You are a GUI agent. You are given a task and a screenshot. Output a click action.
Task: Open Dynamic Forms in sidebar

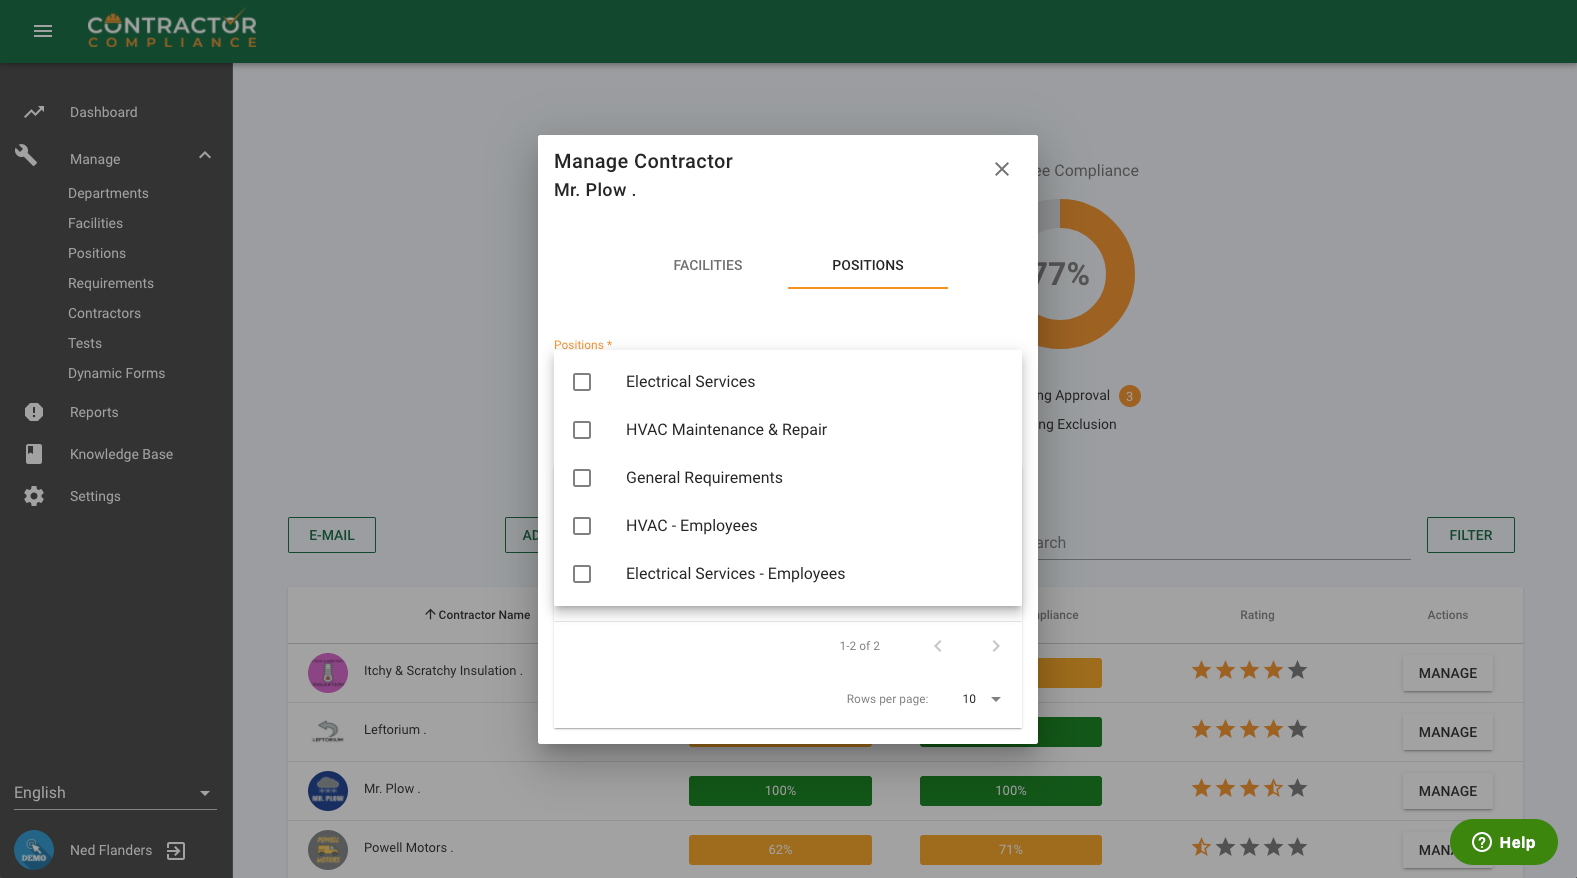coord(116,373)
